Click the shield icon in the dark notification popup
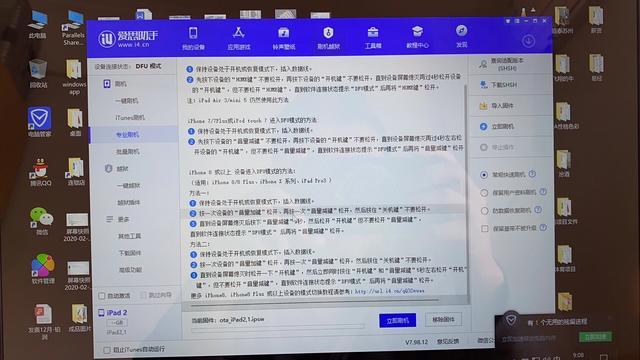 pos(511,320)
